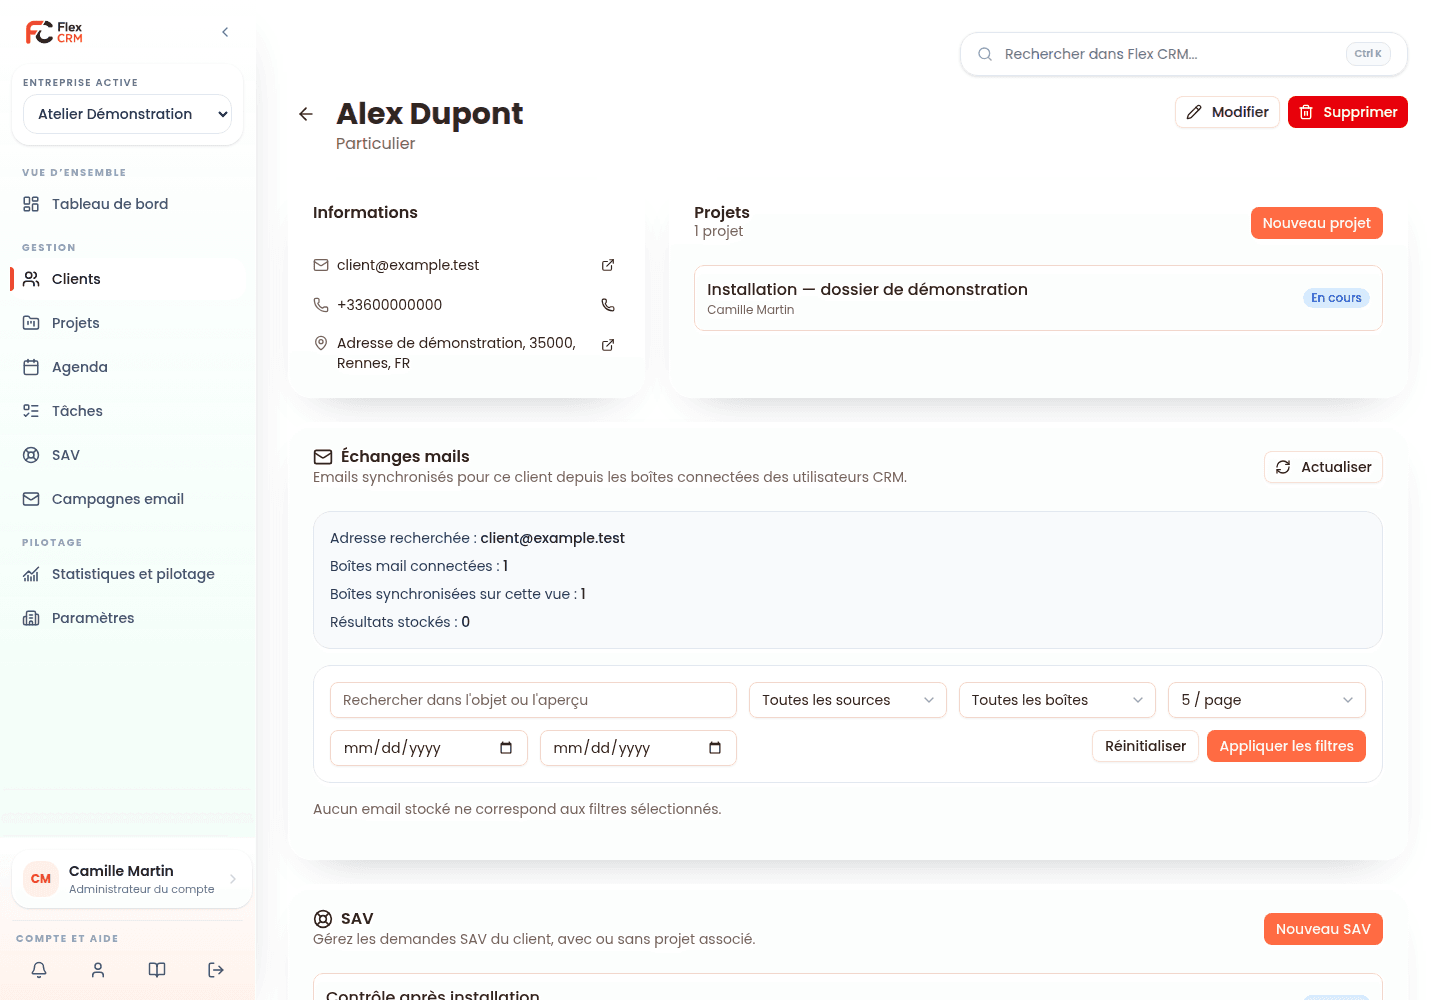Viewport: 1440px width, 1000px height.
Task: Click the Modifier button
Action: 1227,112
